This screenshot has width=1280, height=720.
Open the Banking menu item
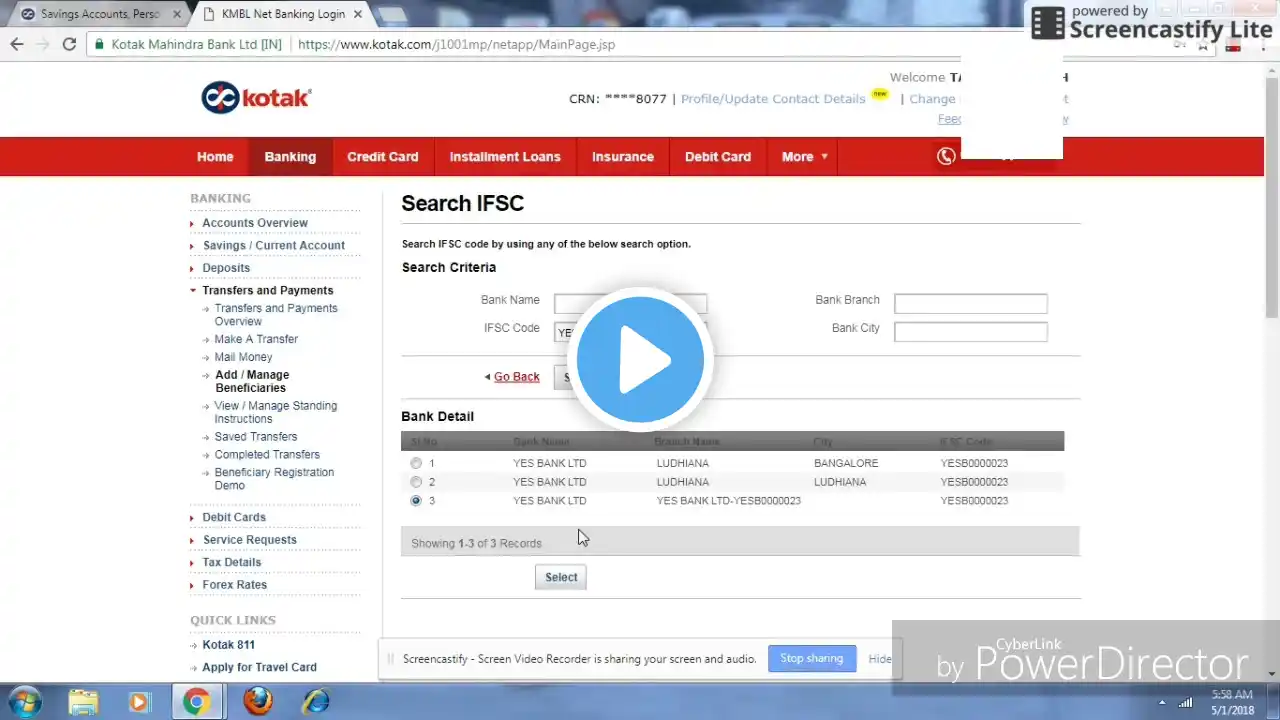tap(290, 157)
